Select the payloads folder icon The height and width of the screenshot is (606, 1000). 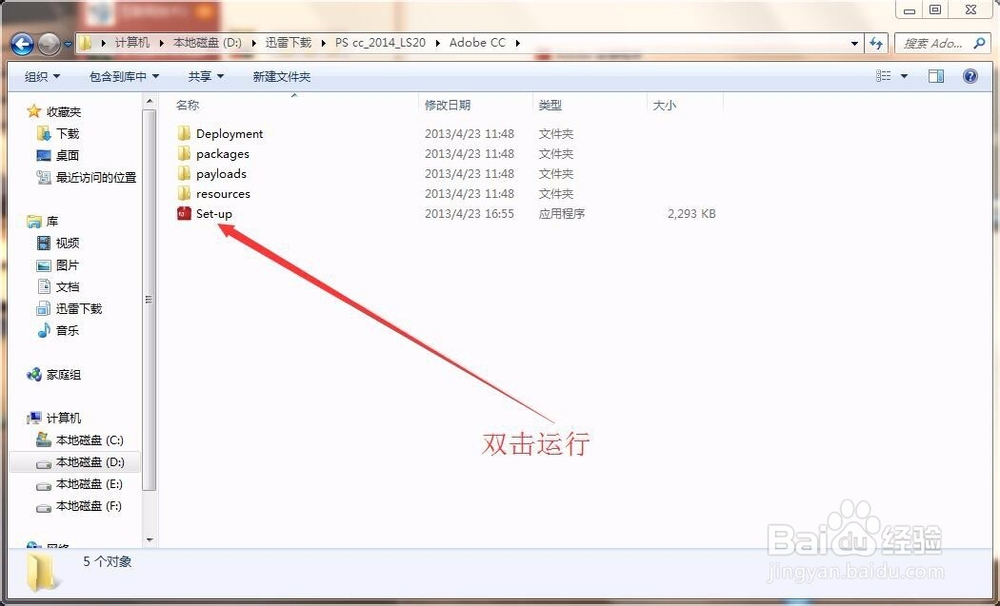pyautogui.click(x=184, y=173)
